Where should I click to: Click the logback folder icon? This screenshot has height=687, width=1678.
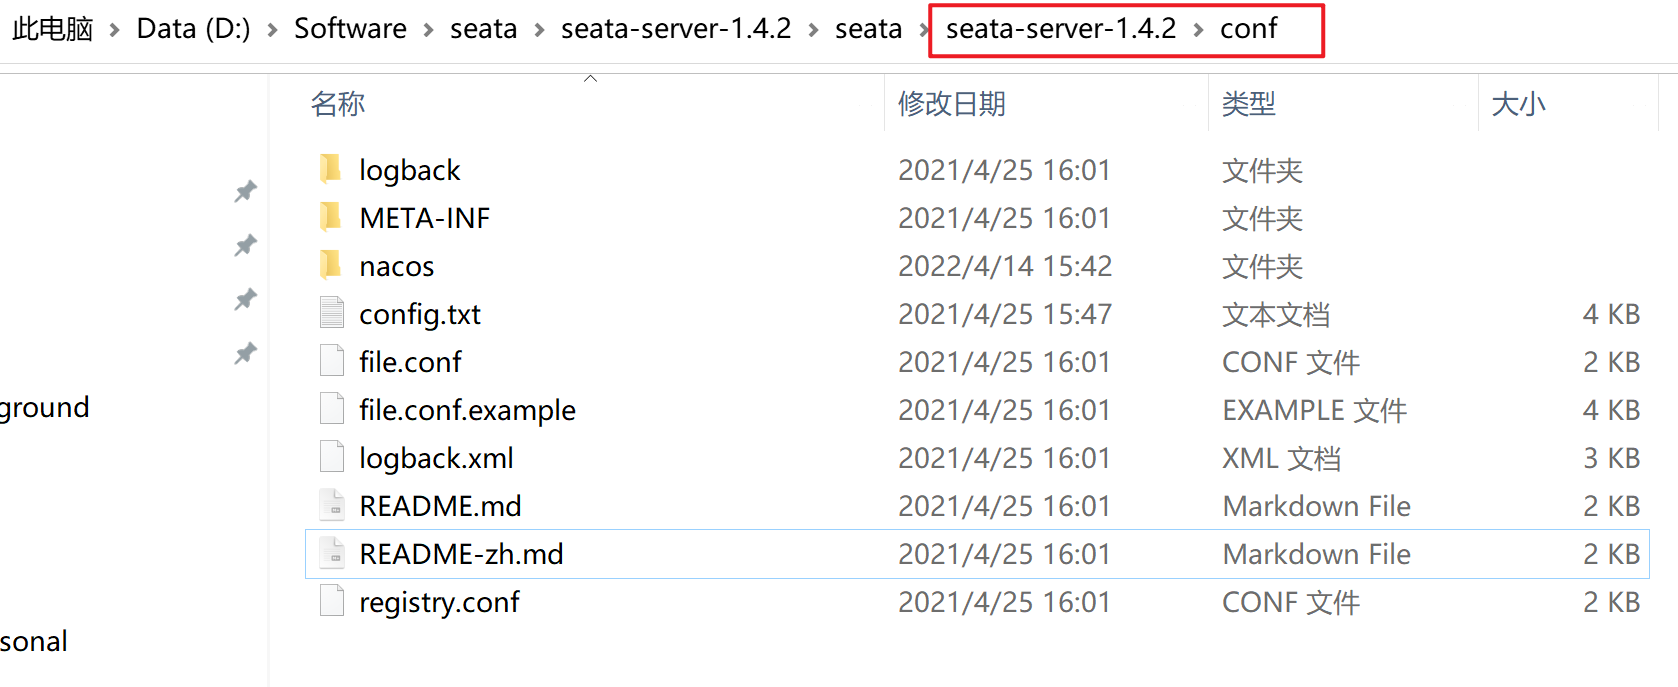(331, 169)
